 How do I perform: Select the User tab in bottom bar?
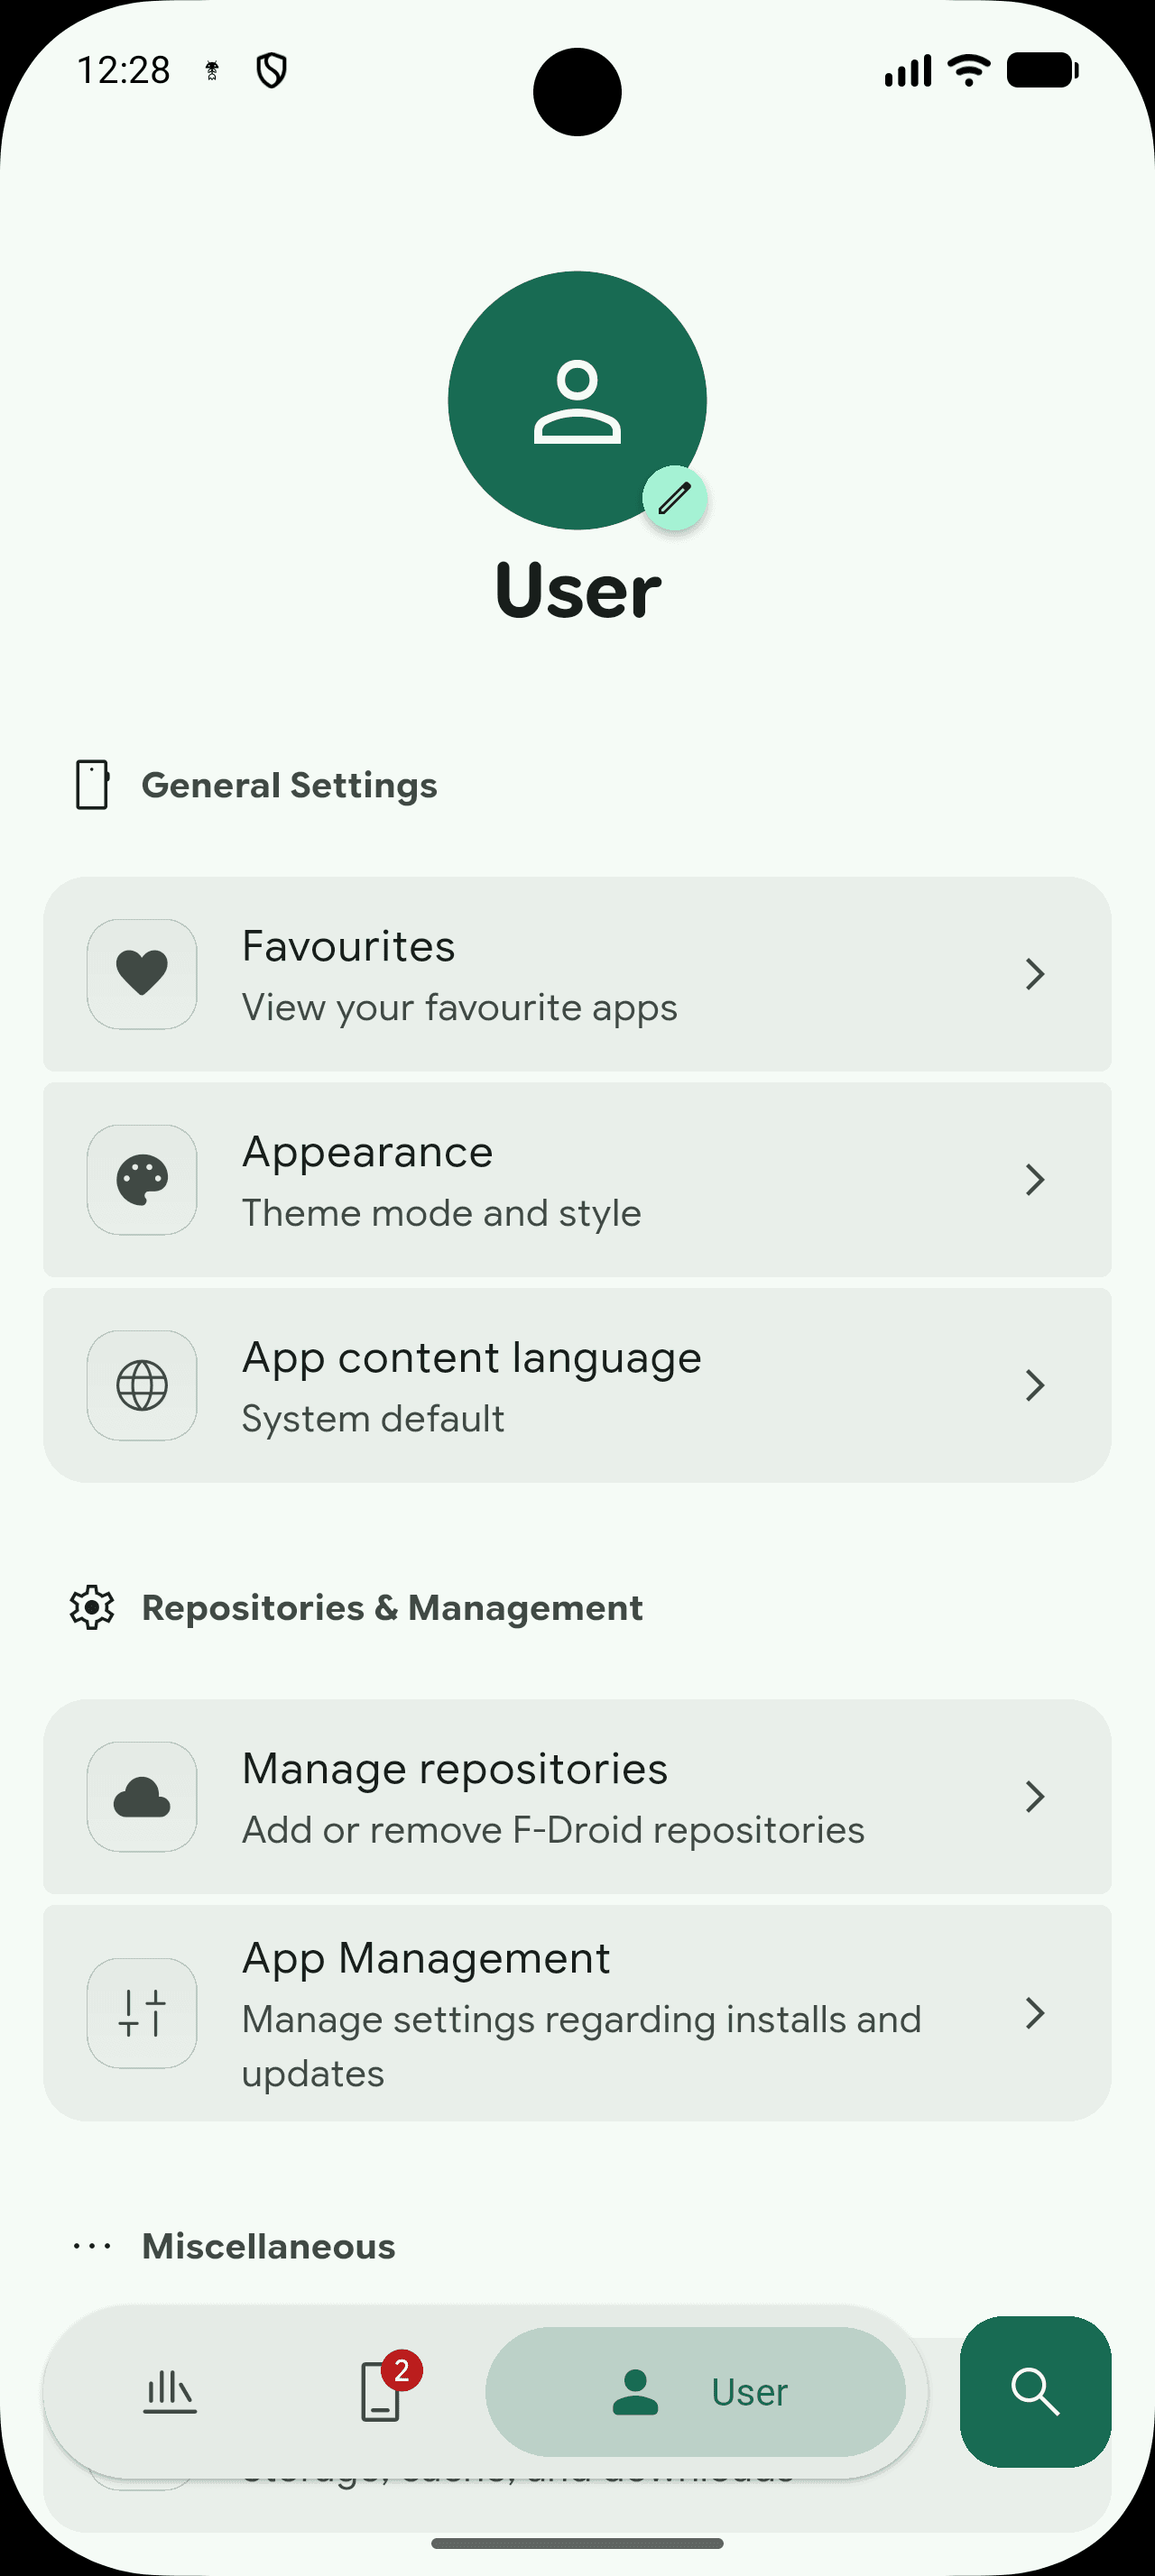[x=696, y=2392]
